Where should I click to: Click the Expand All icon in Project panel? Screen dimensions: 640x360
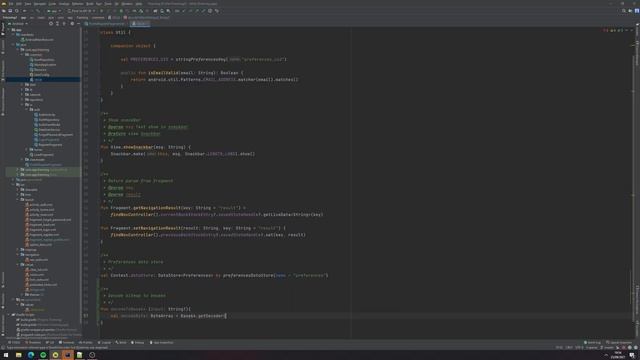coord(57,24)
